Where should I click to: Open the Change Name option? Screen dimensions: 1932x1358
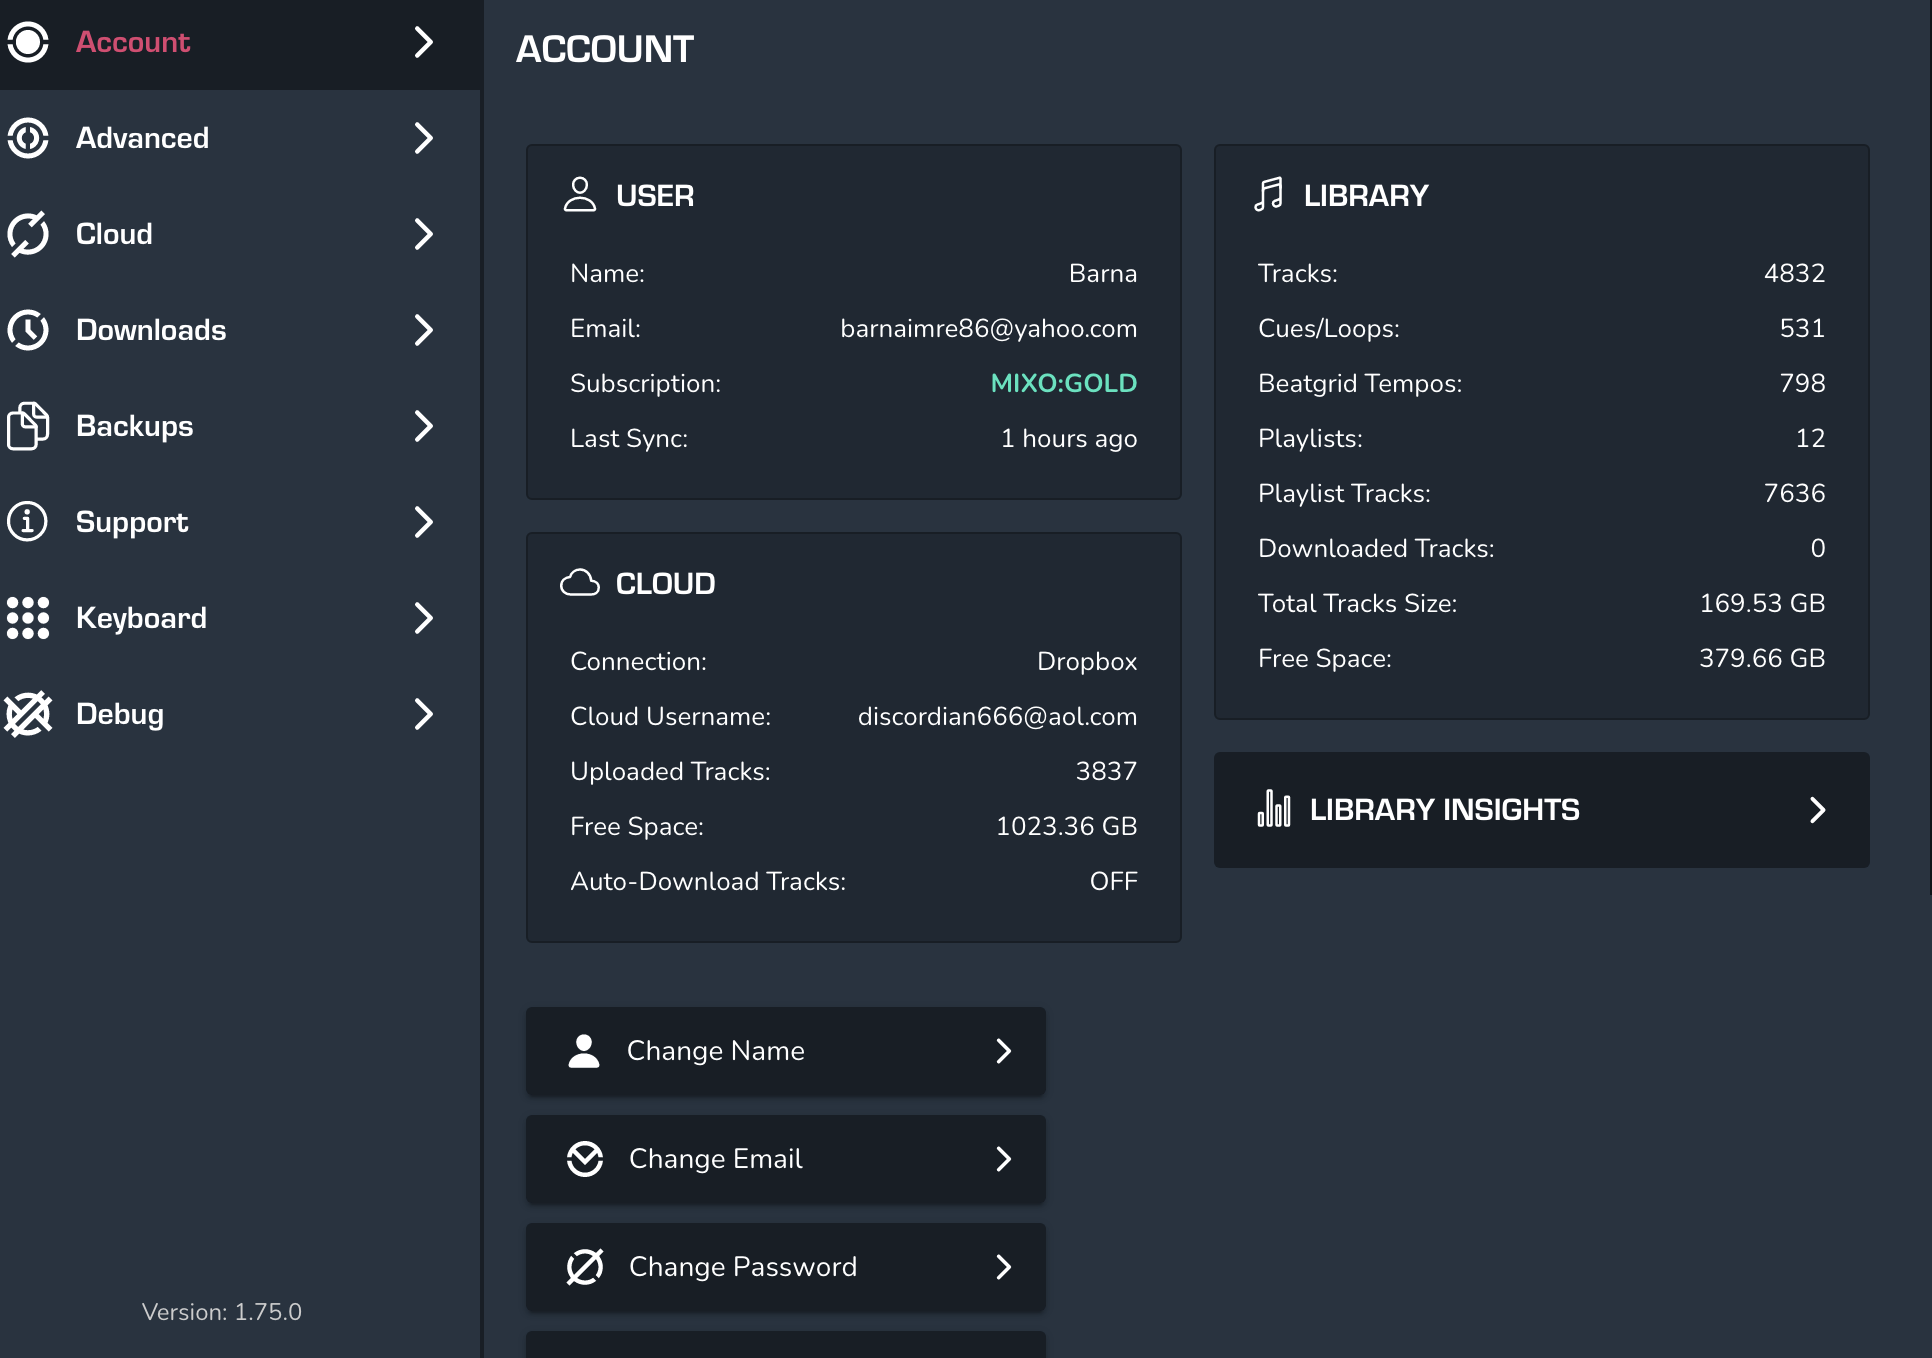[785, 1051]
